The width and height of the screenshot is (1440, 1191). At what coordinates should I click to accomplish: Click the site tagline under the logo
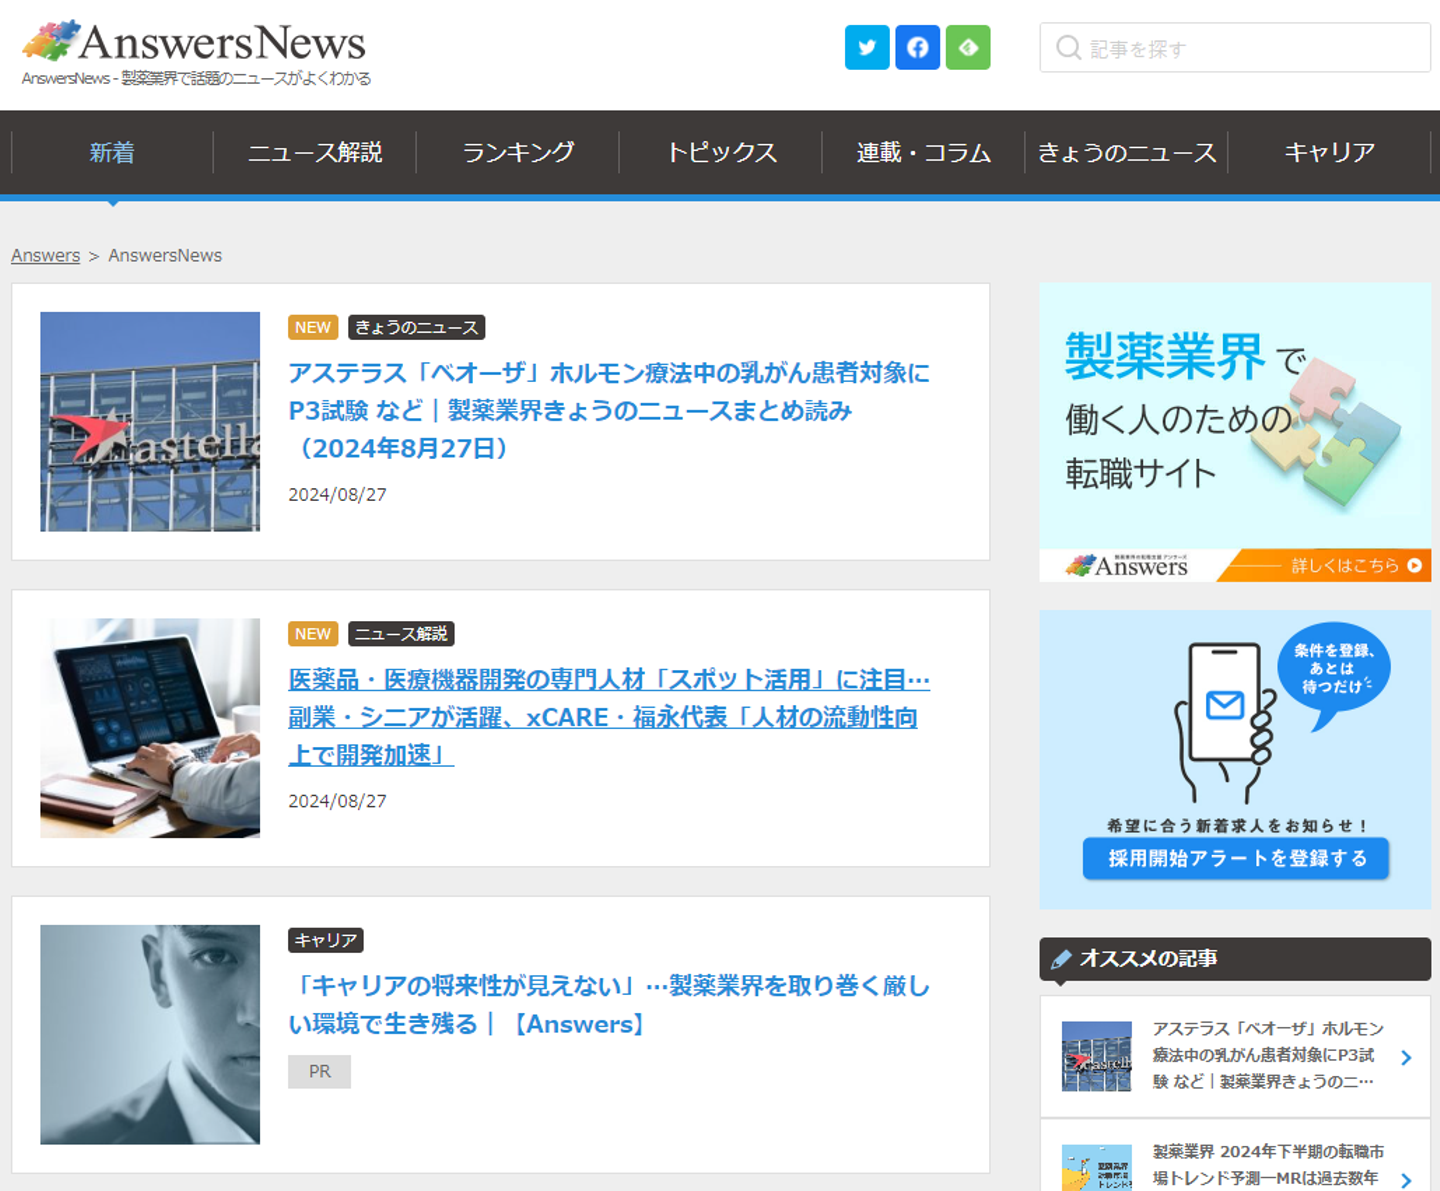196,78
